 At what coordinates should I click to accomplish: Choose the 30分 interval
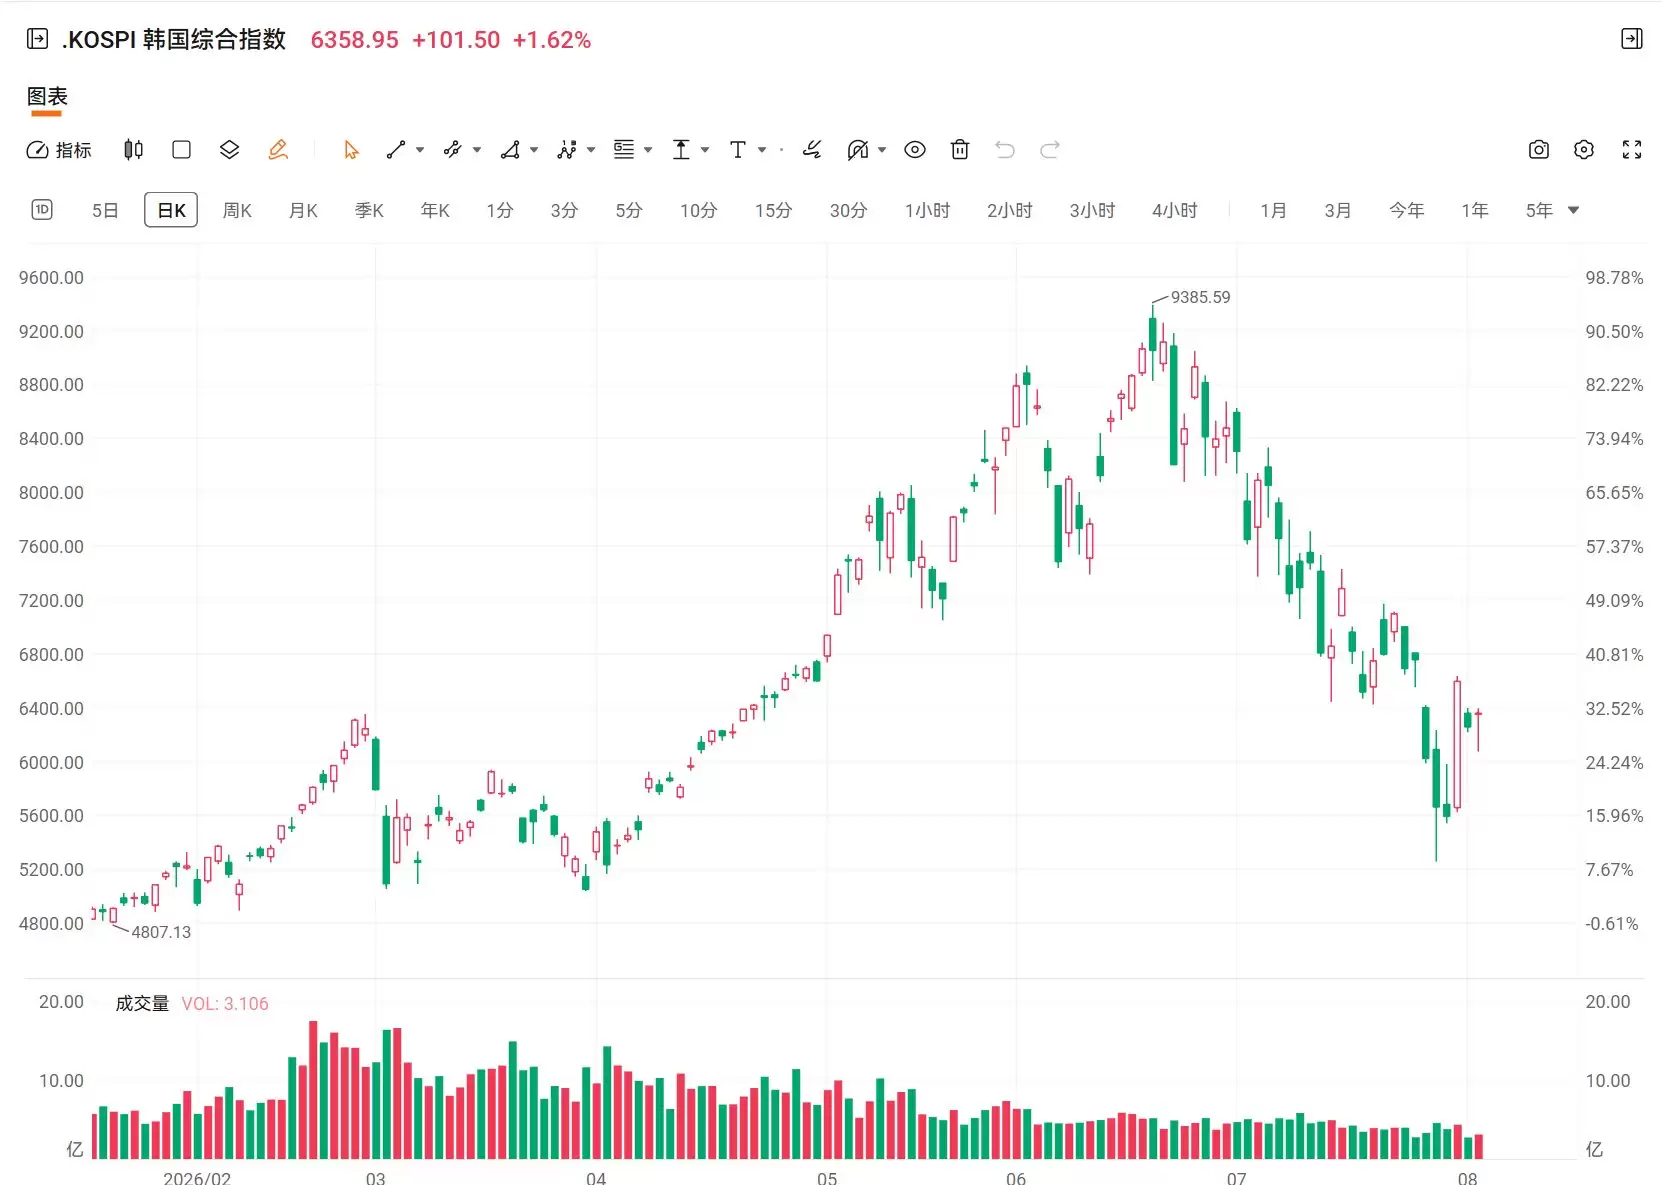pos(848,210)
